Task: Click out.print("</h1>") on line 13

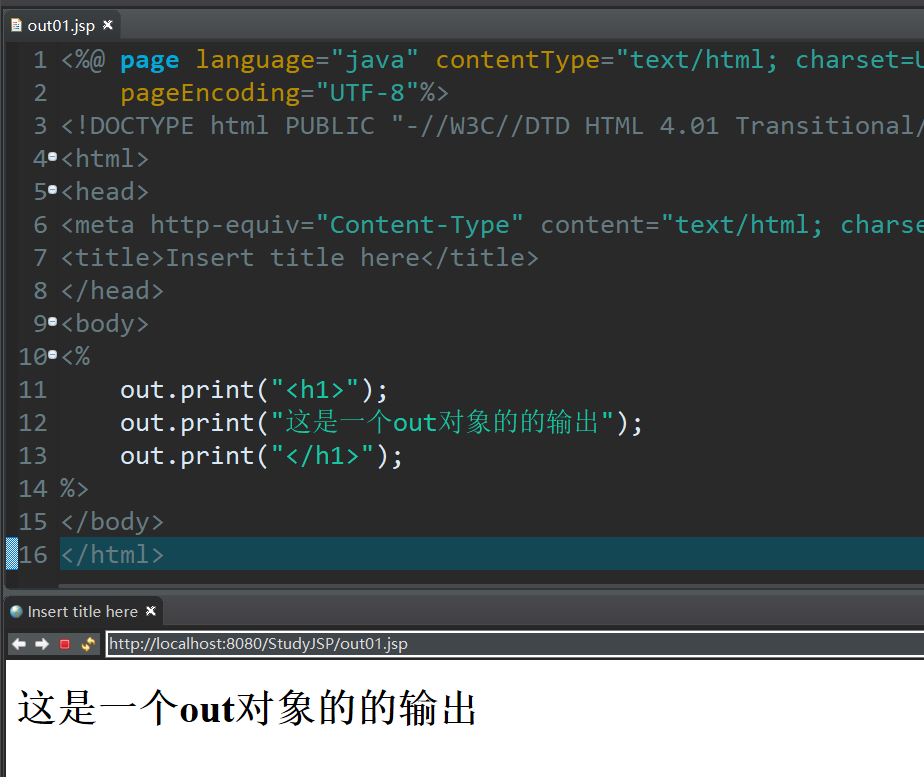Action: 262,456
